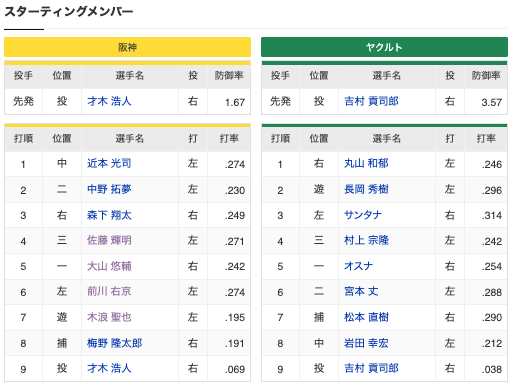Click batting average .249 for 森下

(235, 216)
